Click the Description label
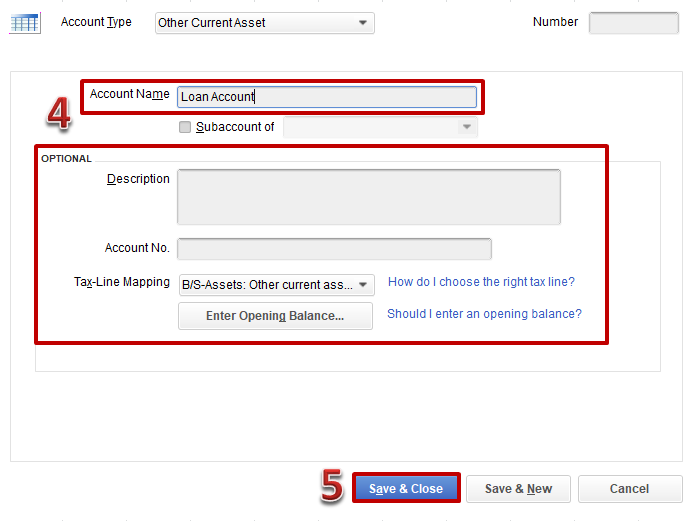 138,179
